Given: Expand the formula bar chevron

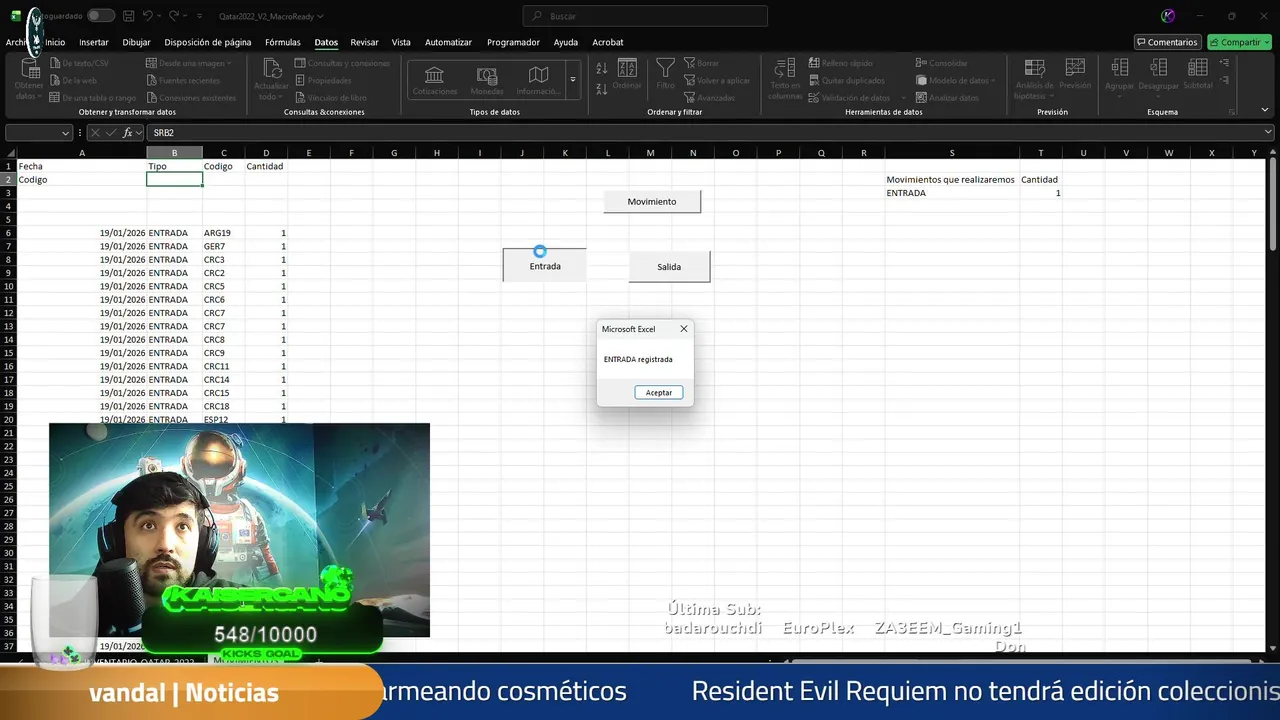Looking at the screenshot, I should point(1268,132).
